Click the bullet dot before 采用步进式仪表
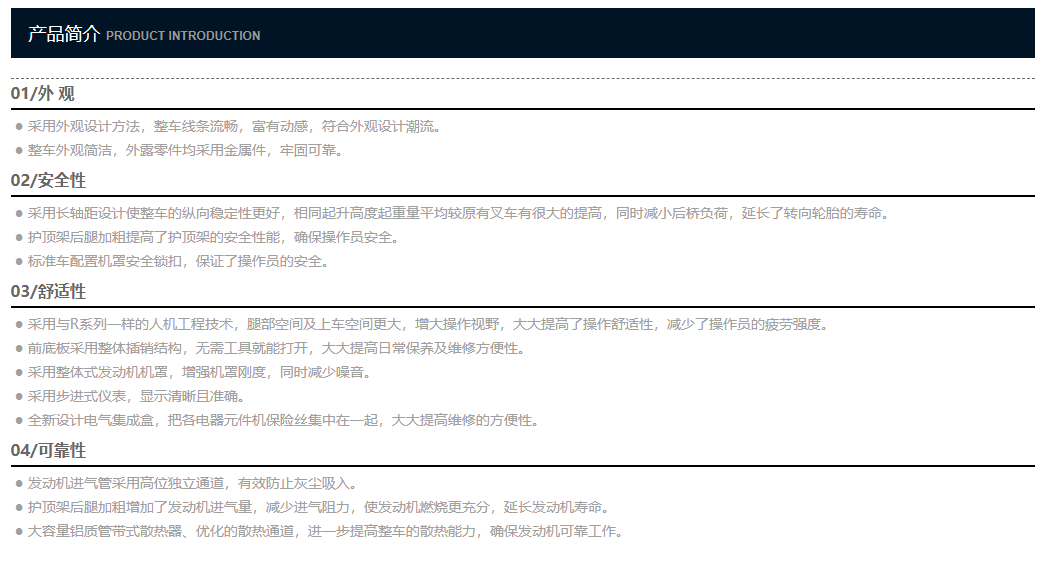Screen dimensions: 1058x561 (x=19, y=397)
